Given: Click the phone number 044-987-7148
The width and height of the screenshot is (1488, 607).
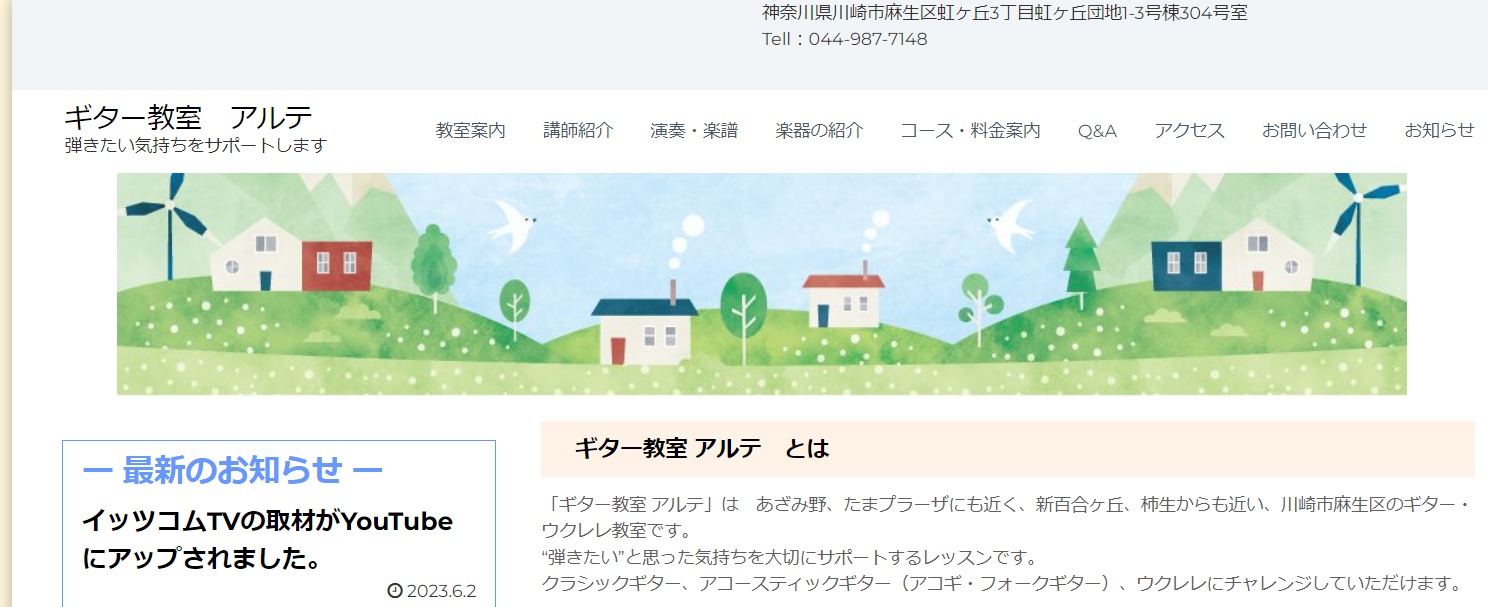Looking at the screenshot, I should 867,39.
